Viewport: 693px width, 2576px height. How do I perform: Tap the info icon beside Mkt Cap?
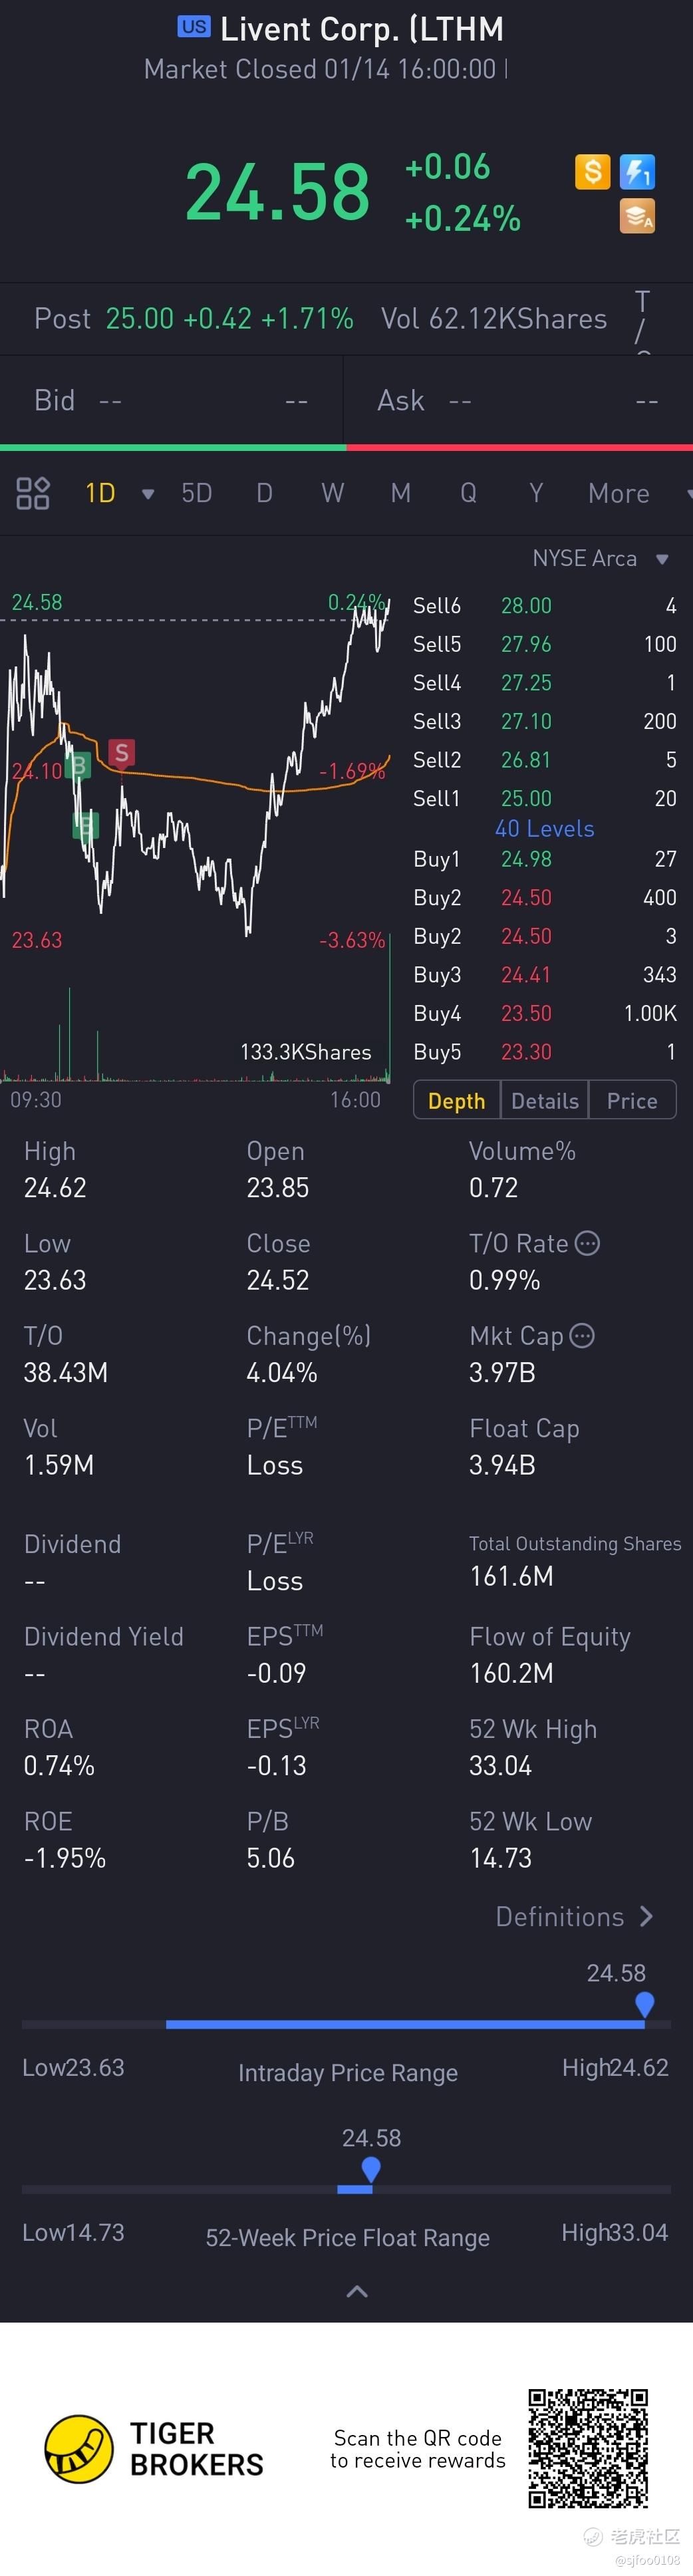[x=582, y=1335]
